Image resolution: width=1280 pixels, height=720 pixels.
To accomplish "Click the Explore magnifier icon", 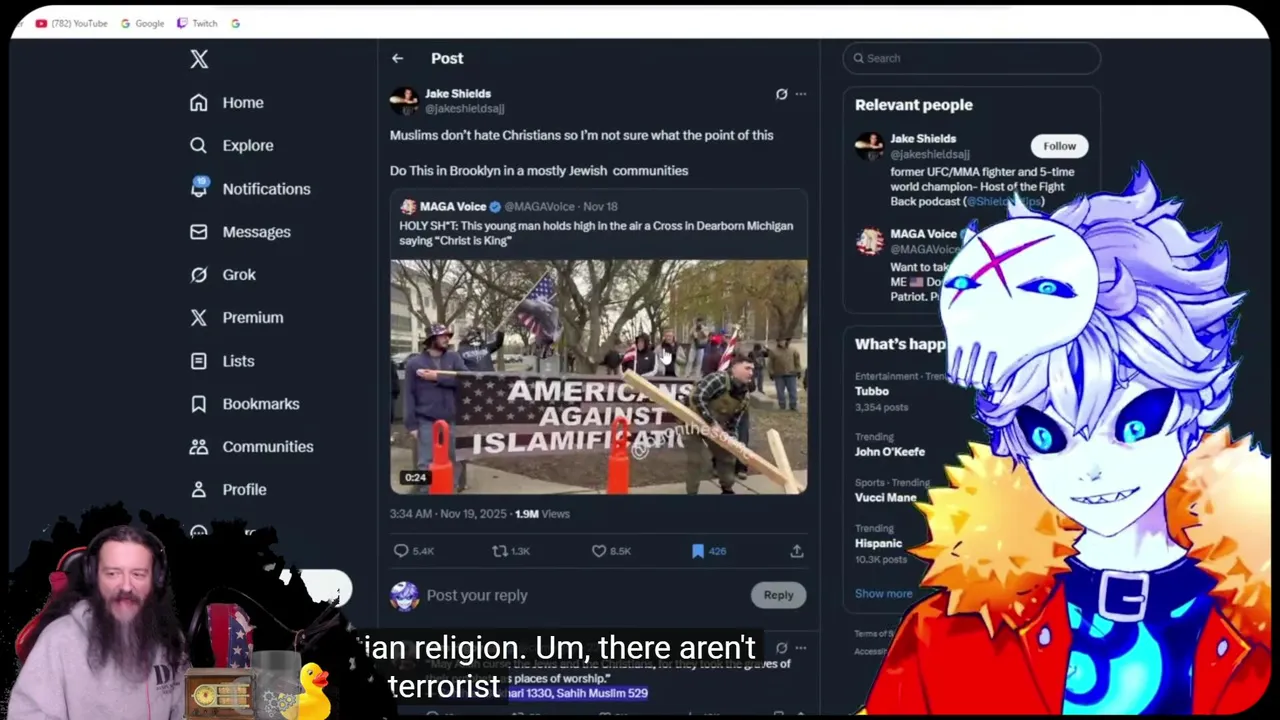I will (199, 145).
